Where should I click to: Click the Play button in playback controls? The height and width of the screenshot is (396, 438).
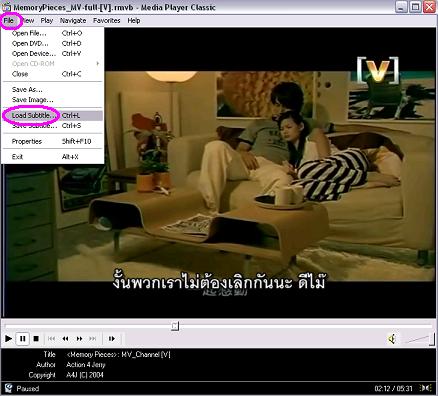coord(9,339)
